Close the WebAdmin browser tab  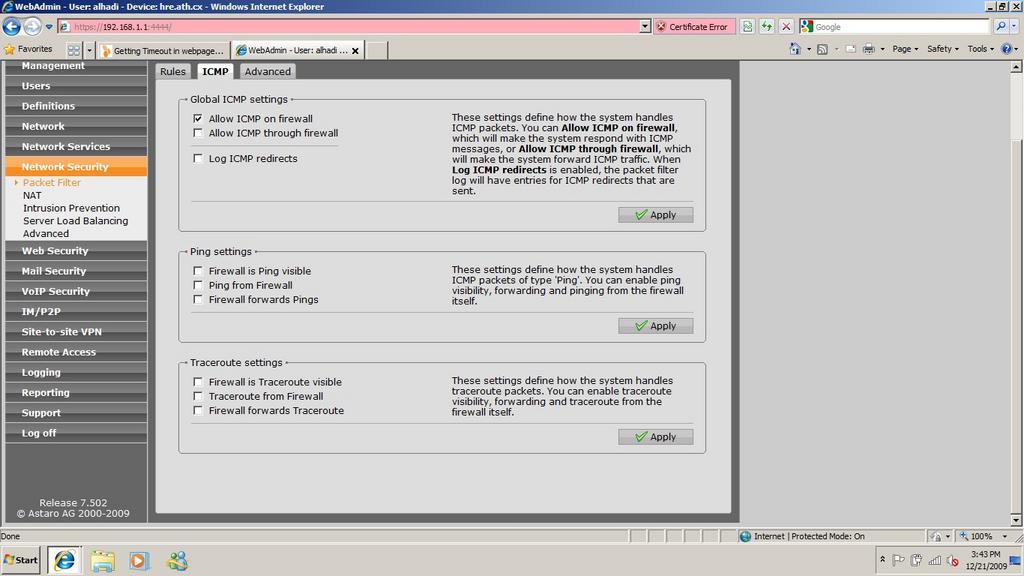tap(355, 50)
